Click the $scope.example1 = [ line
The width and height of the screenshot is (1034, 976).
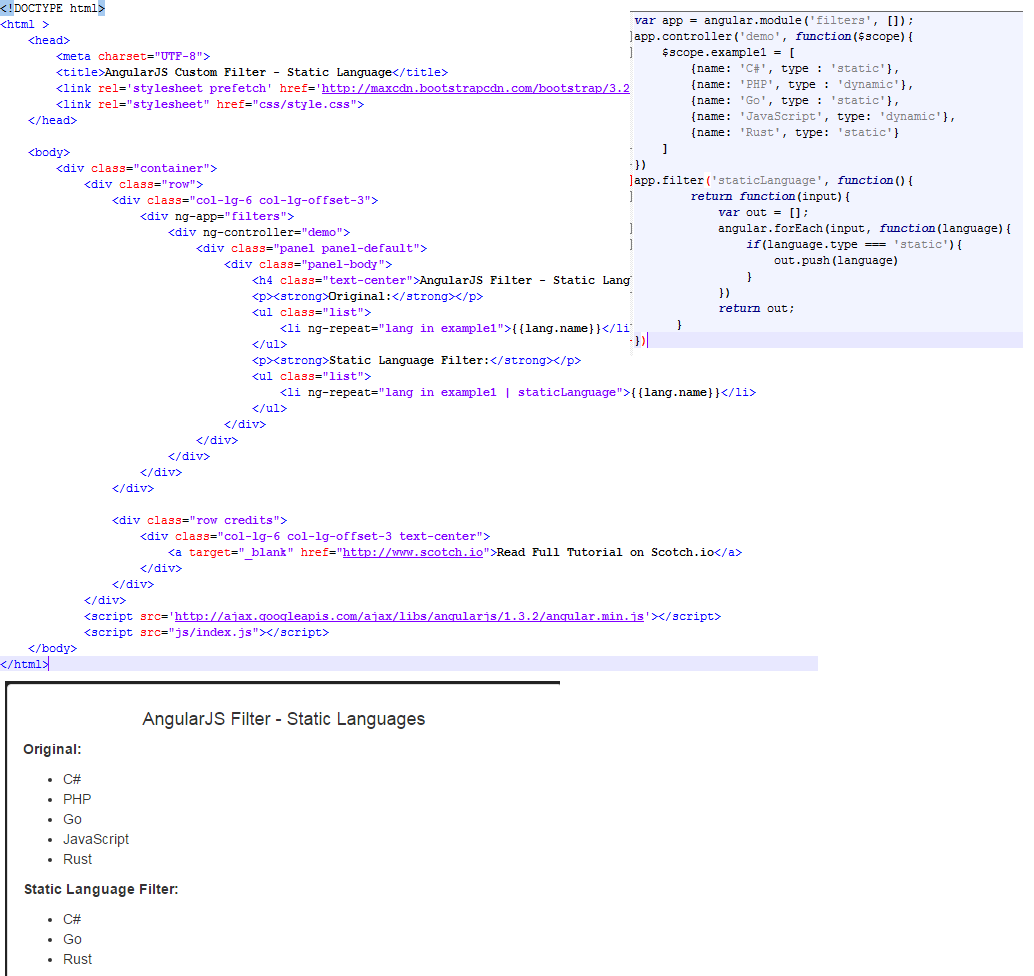coord(729,53)
